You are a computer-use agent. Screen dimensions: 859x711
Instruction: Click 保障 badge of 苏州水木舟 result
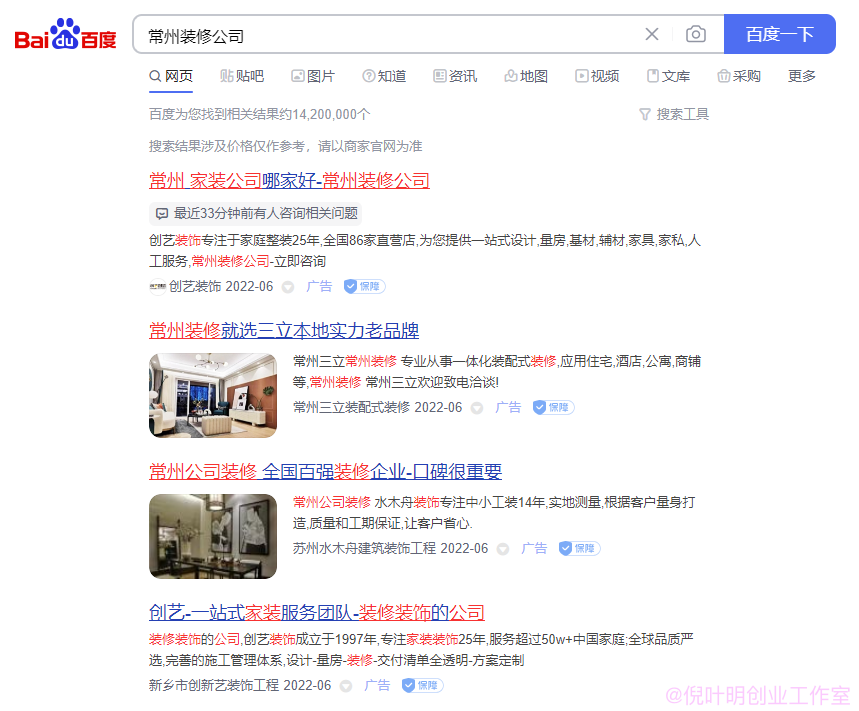point(580,548)
